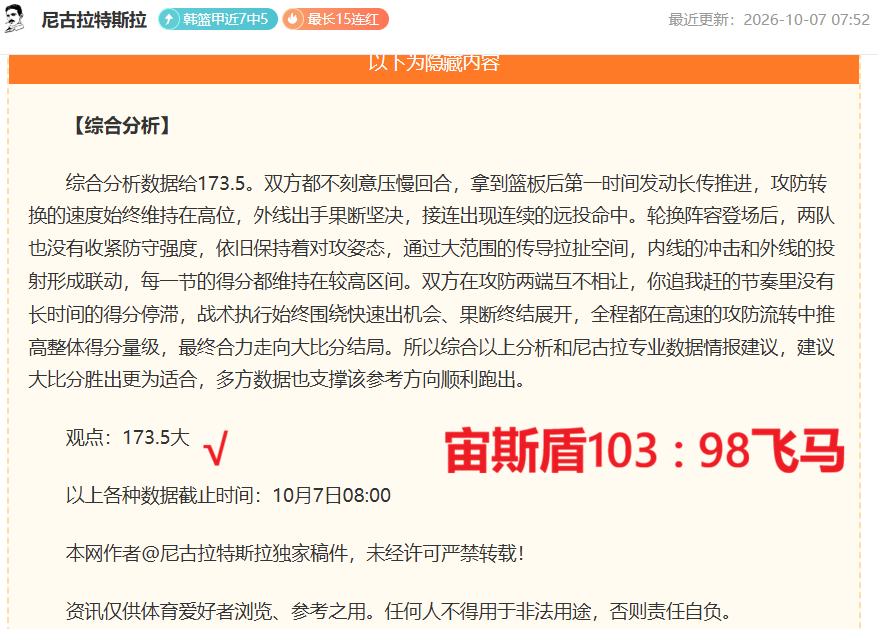Open author name 尼古拉特斯拉 profile
This screenshot has width=878, height=629.
click(x=94, y=20)
